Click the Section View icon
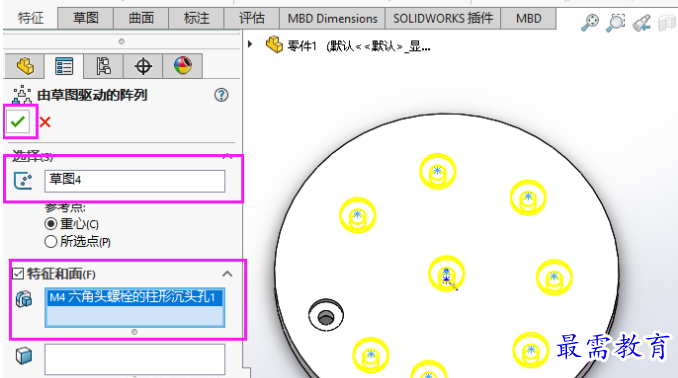 667,22
